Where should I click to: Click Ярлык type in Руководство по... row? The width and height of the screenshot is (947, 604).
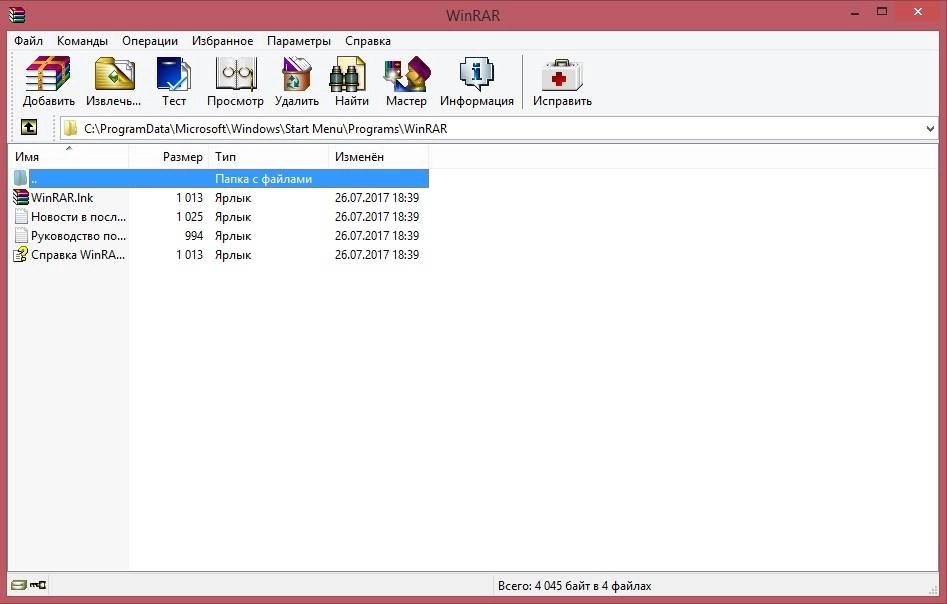coord(233,236)
